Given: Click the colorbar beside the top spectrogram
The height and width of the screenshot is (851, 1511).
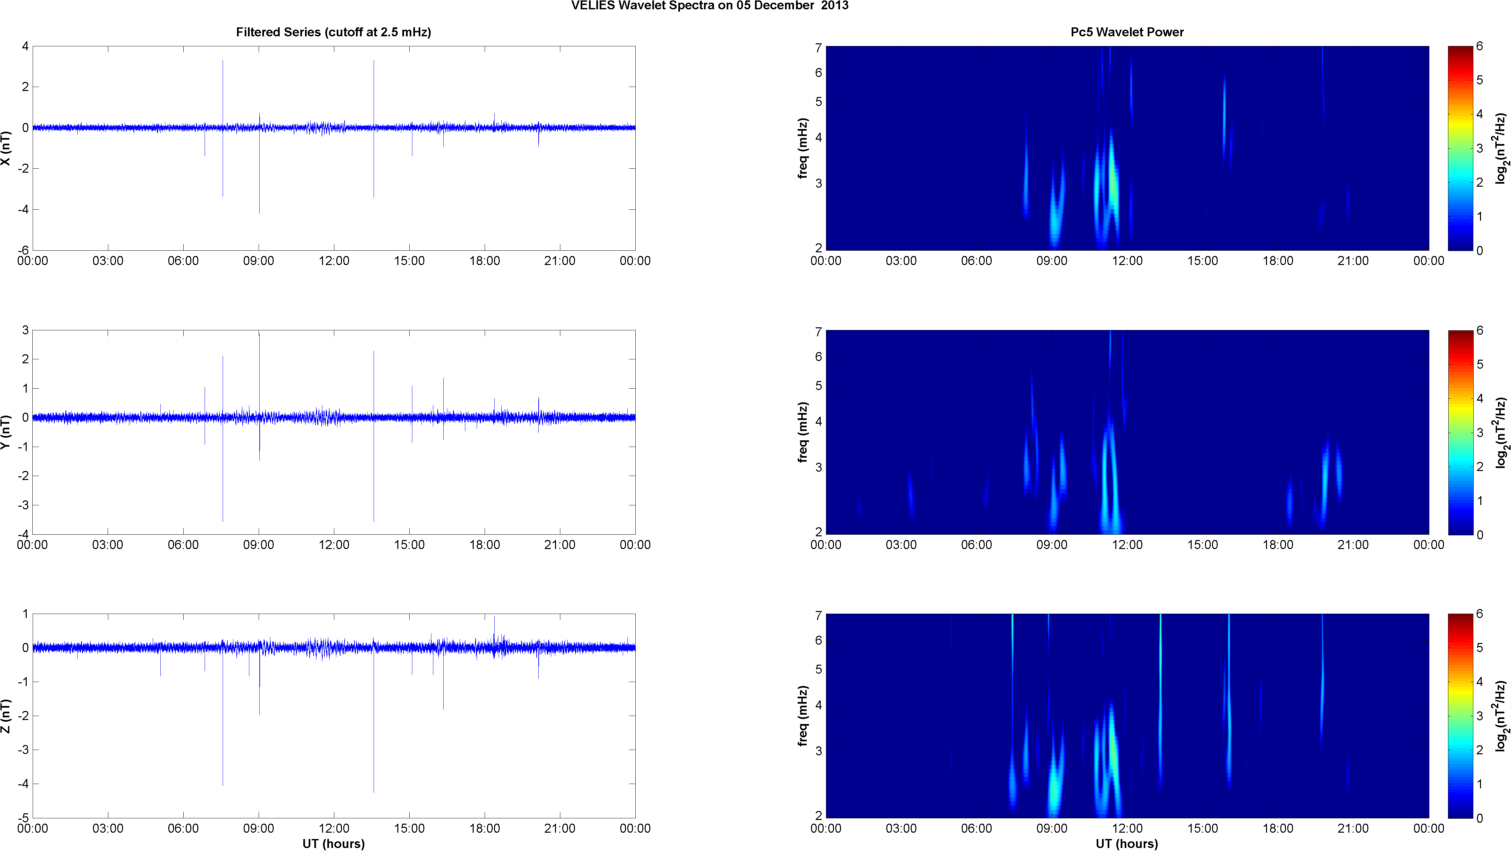Looking at the screenshot, I should click(x=1460, y=148).
